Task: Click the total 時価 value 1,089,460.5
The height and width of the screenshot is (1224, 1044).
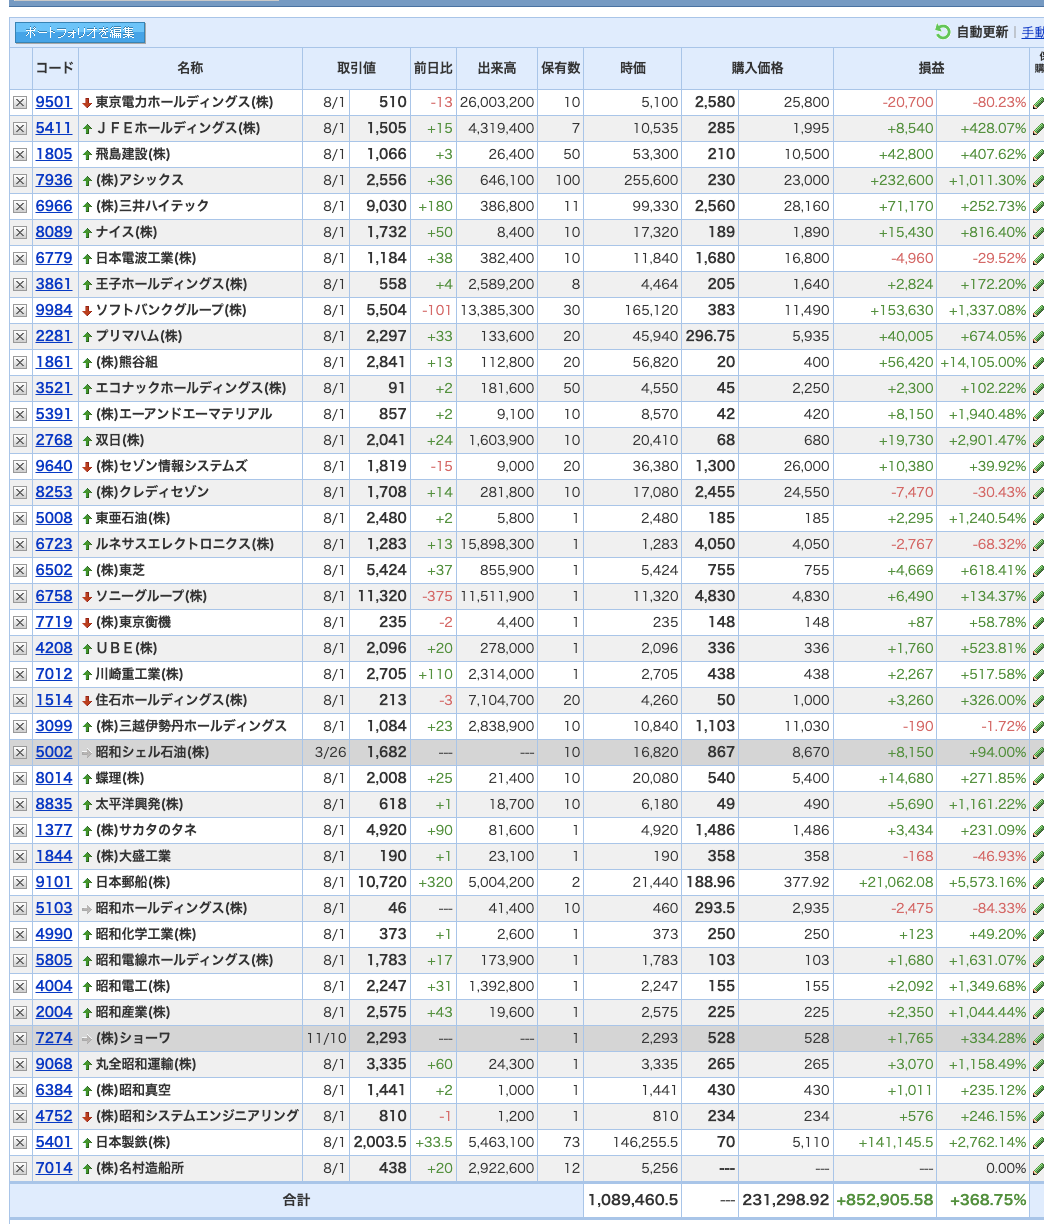Action: pos(634,1199)
